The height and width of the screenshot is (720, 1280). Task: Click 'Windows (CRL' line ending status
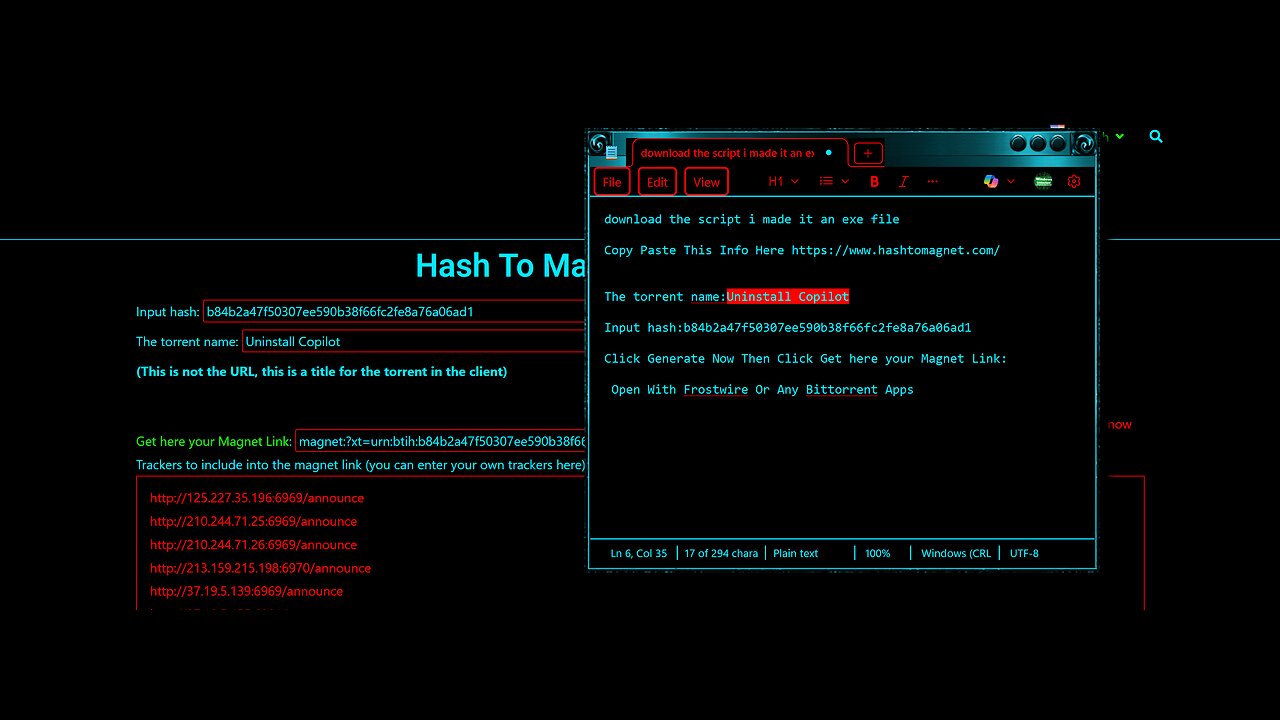click(x=956, y=553)
